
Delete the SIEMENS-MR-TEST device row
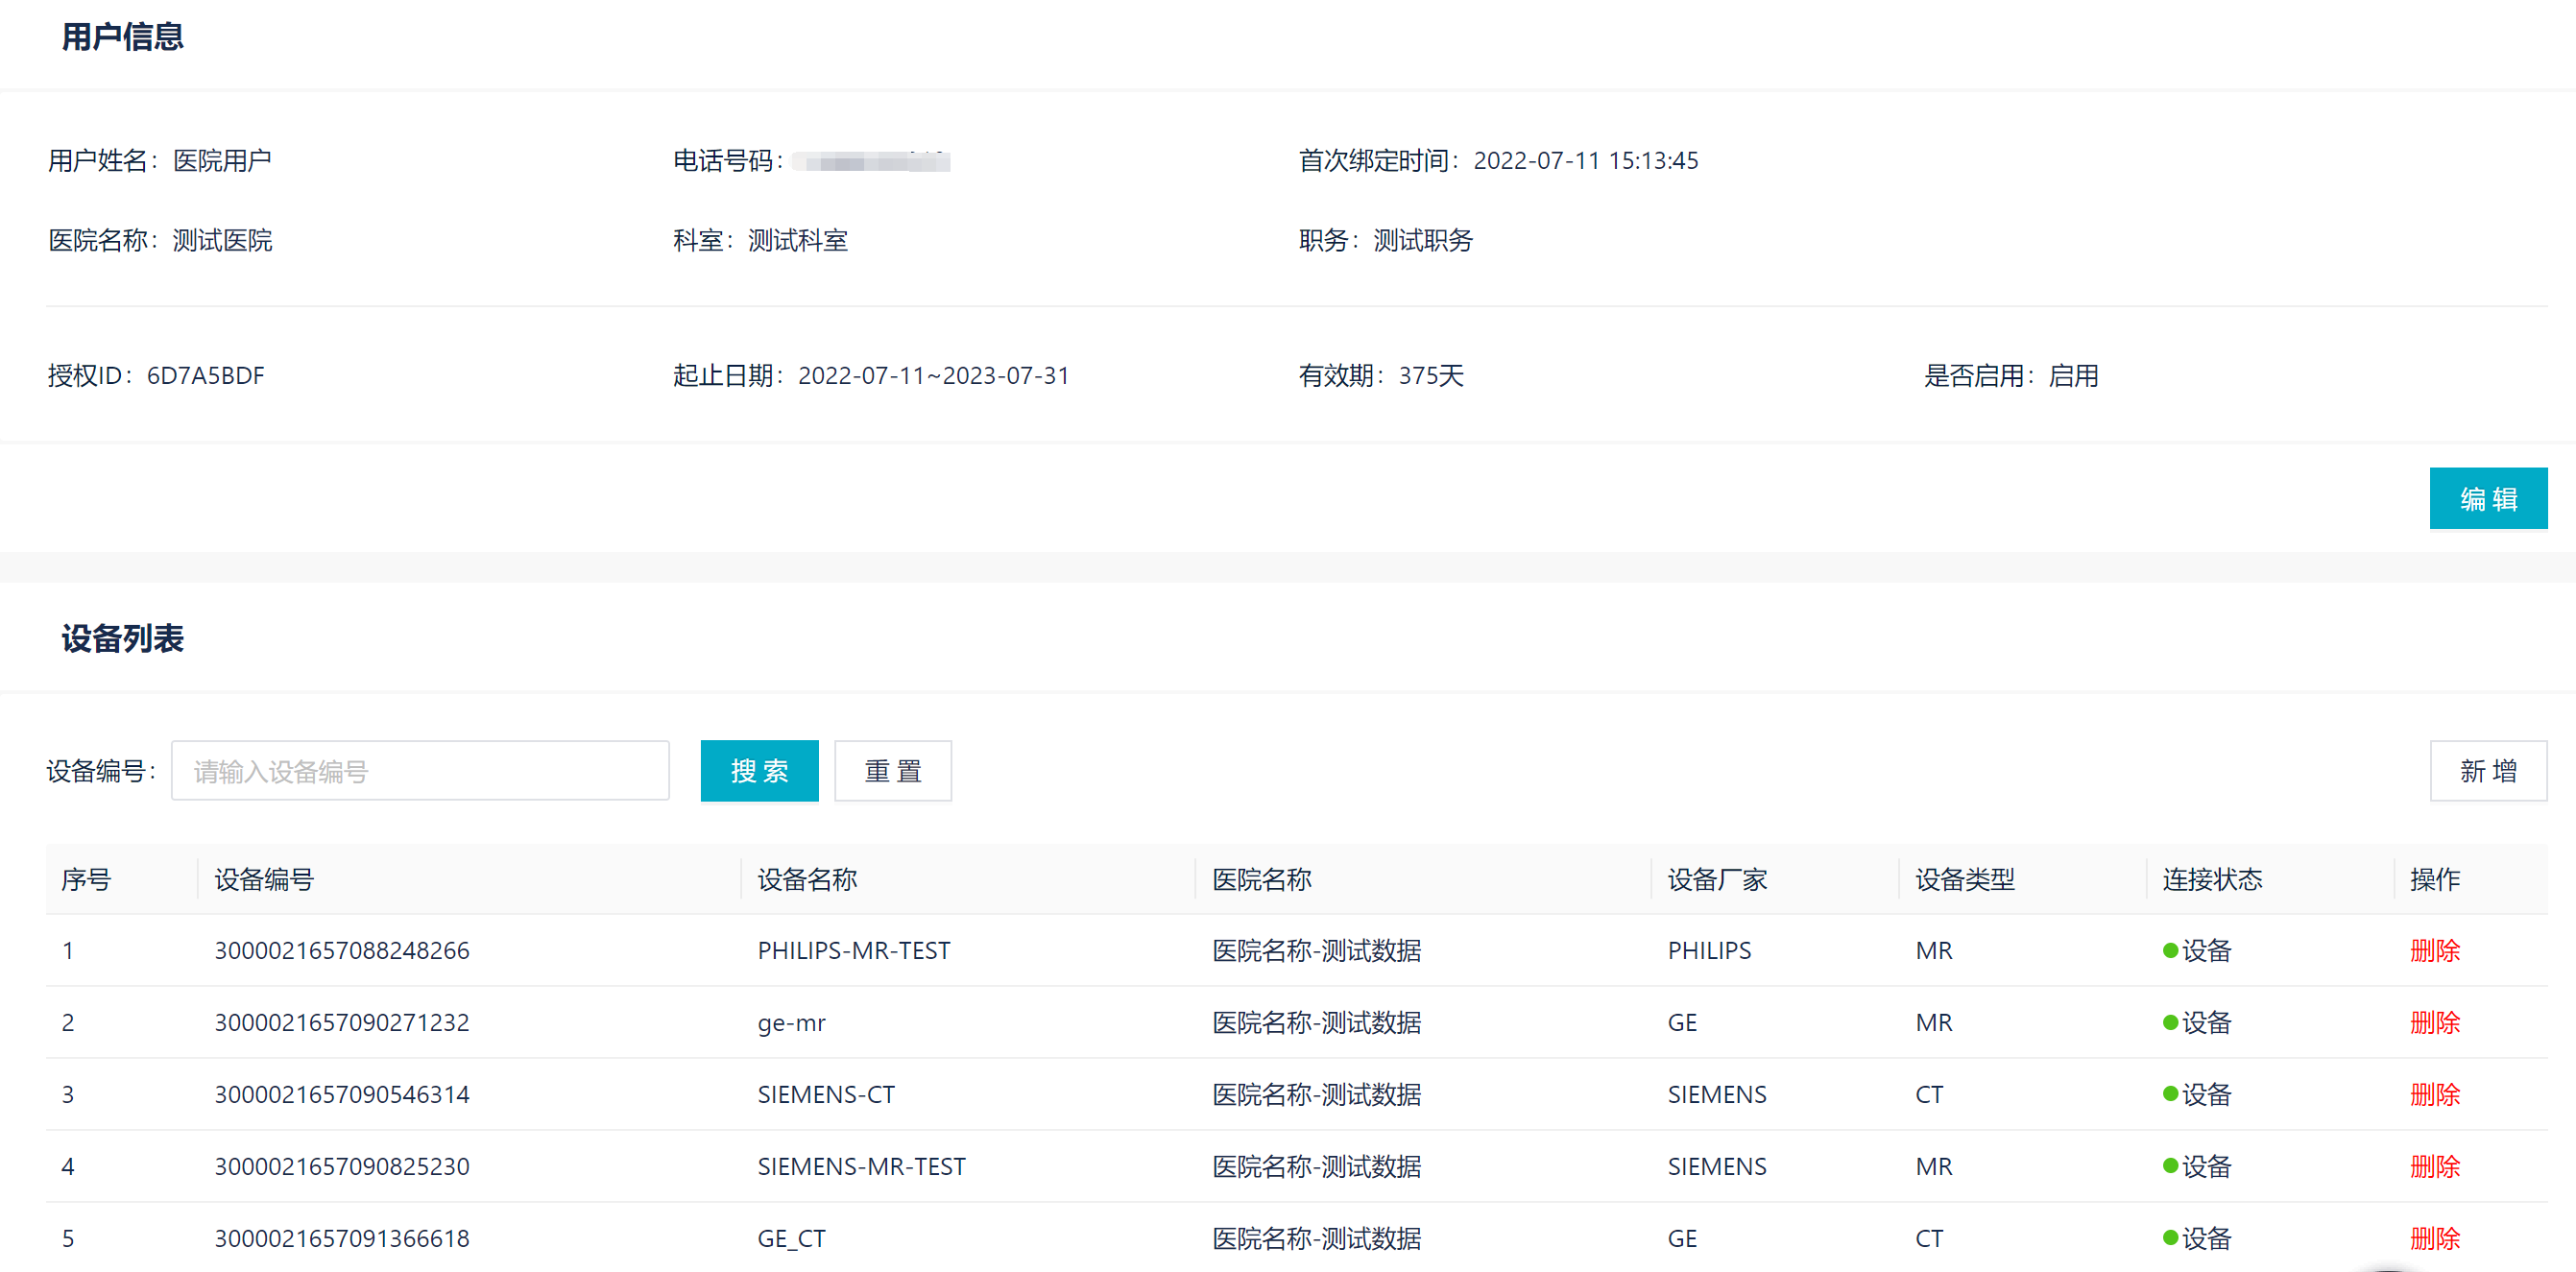[2434, 1166]
